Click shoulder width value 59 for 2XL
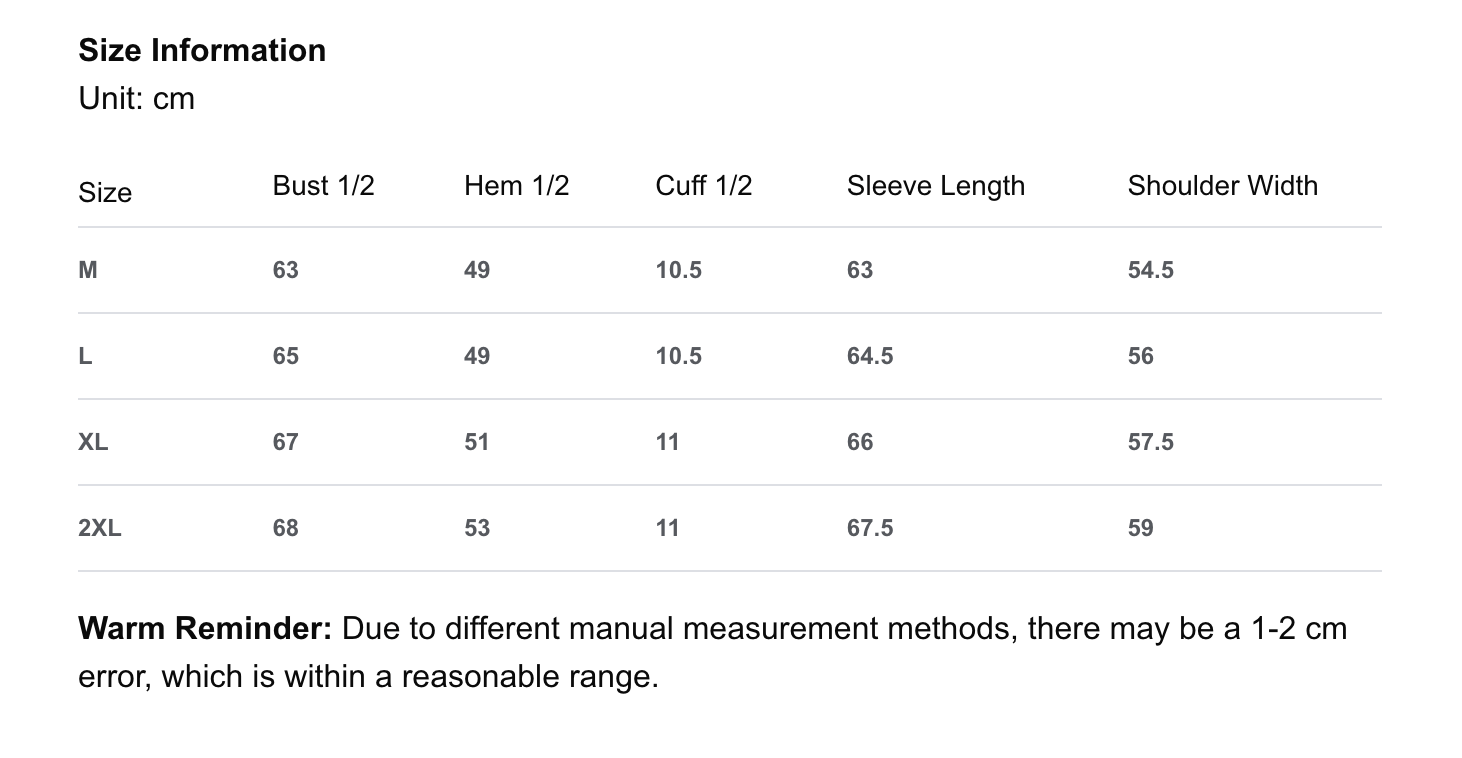This screenshot has height=758, width=1462. (x=1140, y=528)
